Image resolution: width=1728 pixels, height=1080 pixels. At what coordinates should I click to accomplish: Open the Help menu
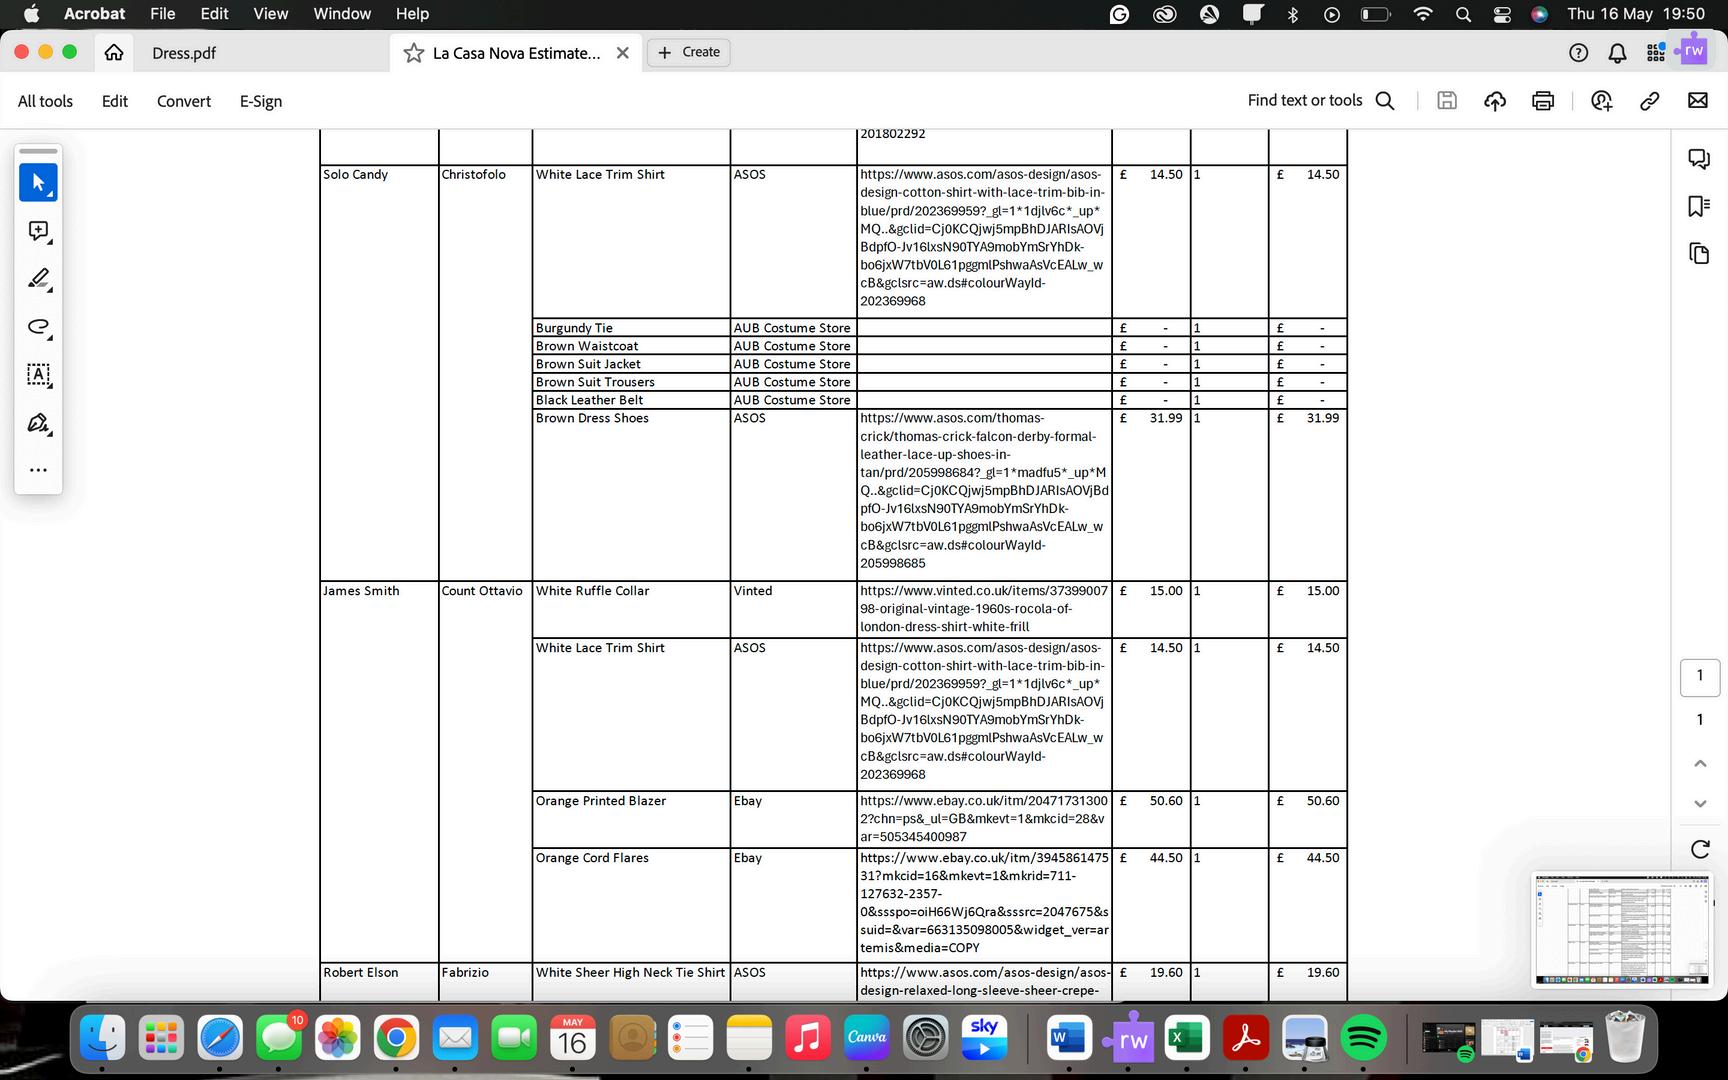[x=412, y=14]
